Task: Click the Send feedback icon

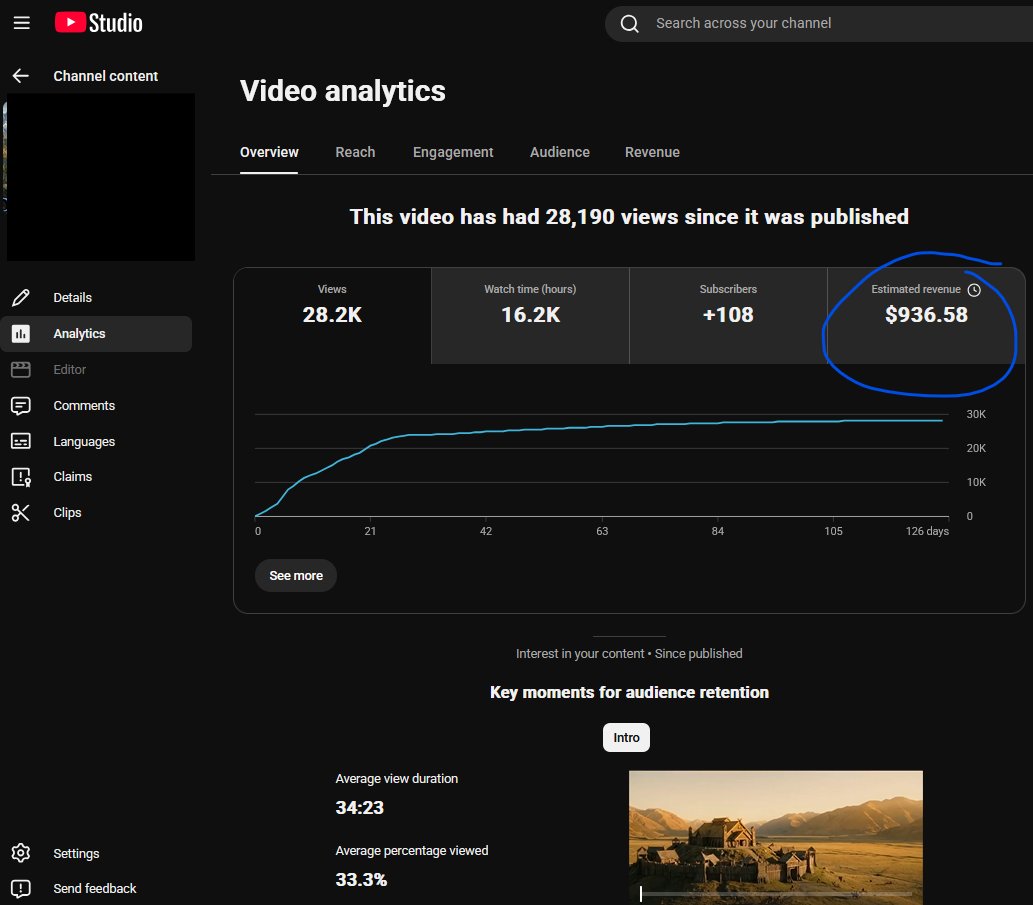Action: coord(20,889)
